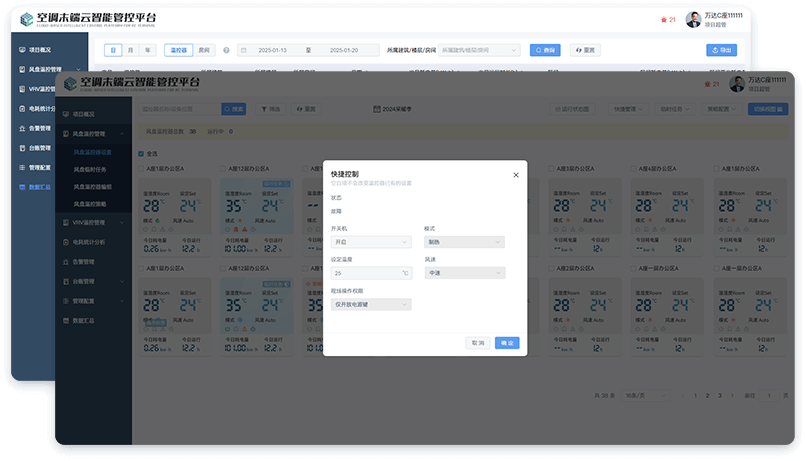Image resolution: width=806 pixels, height=461 pixels.
Task: Expand 台账管理 chevron in front sidebar
Action: pos(122,282)
